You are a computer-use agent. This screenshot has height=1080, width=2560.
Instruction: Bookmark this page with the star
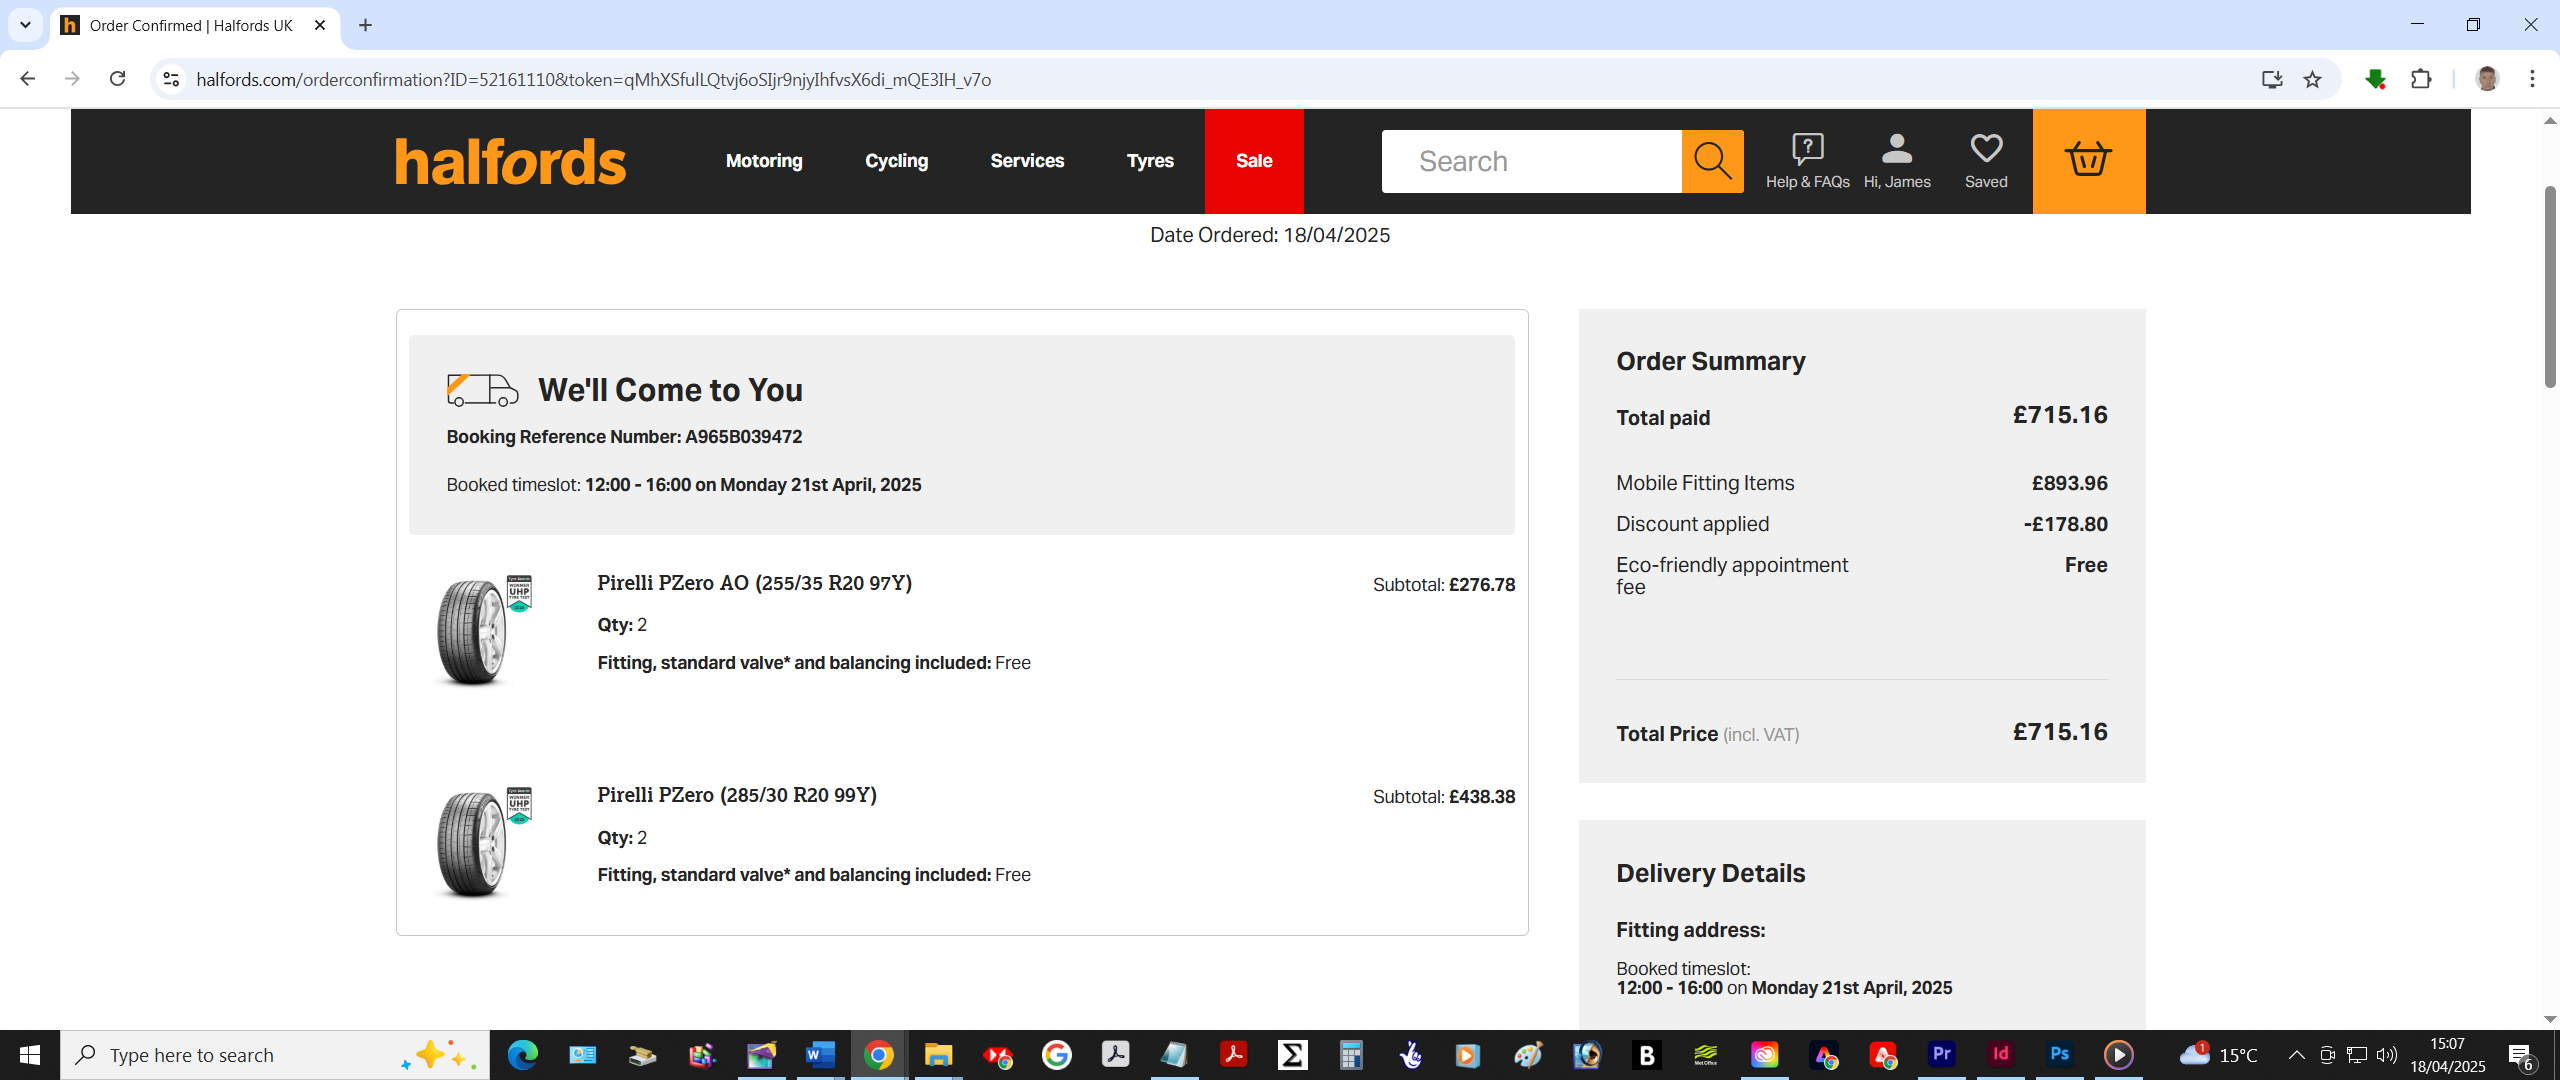click(x=2312, y=79)
